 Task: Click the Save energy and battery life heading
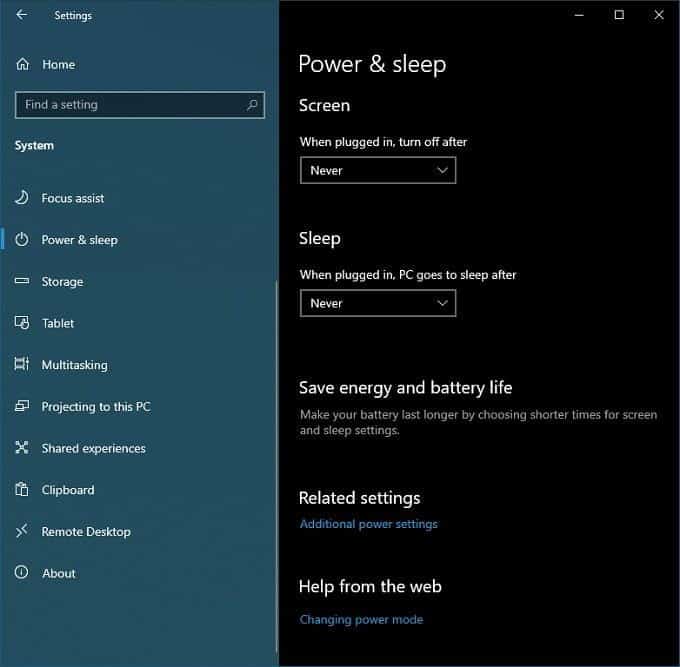pyautogui.click(x=405, y=387)
